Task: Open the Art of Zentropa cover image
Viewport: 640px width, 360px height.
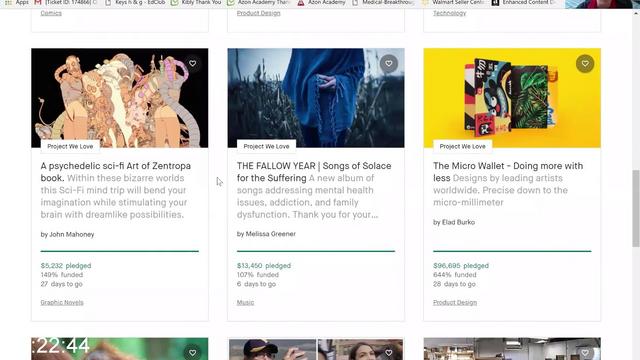Action: click(x=120, y=98)
